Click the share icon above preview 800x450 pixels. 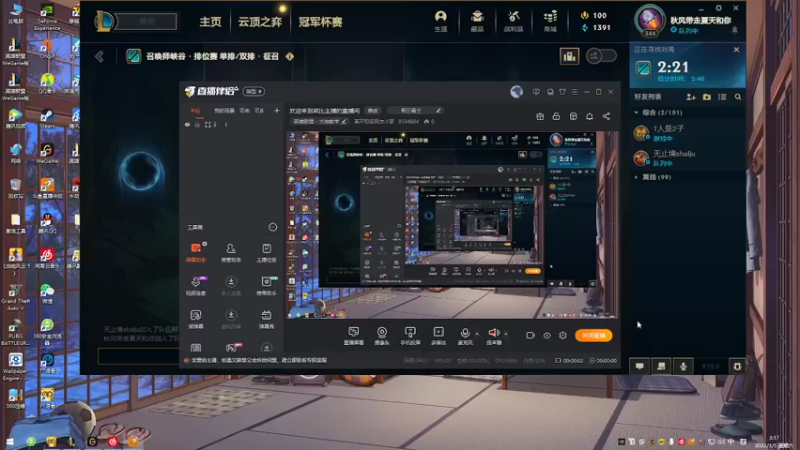point(606,116)
